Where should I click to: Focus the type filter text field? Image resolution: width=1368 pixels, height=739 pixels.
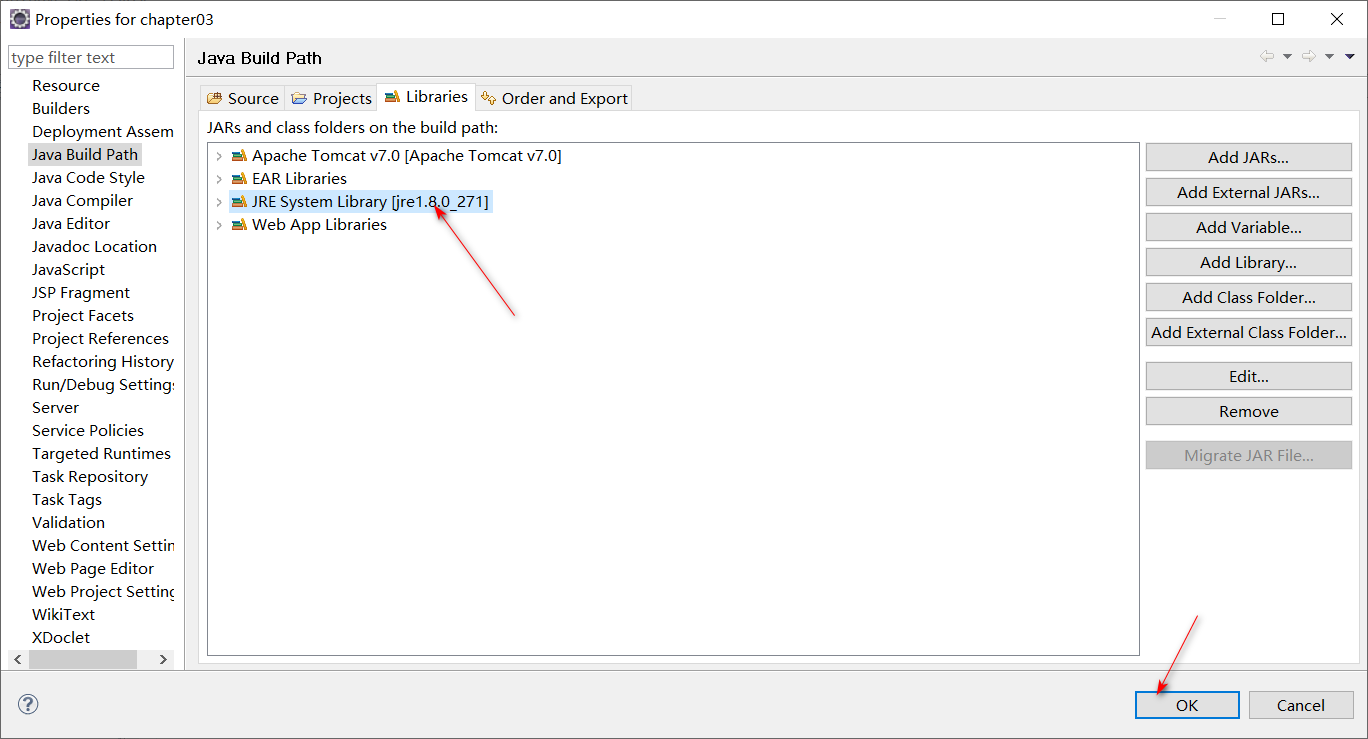[x=91, y=57]
